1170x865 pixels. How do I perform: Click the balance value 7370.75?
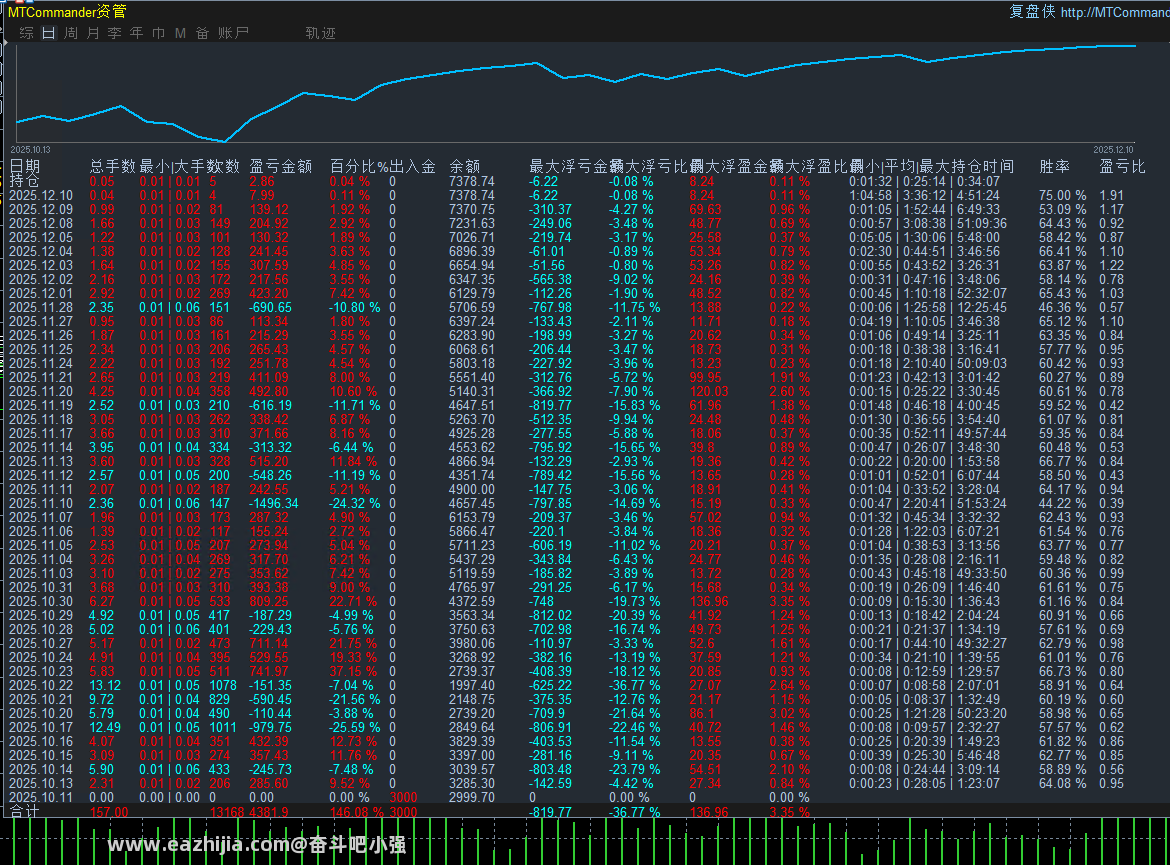pos(472,210)
